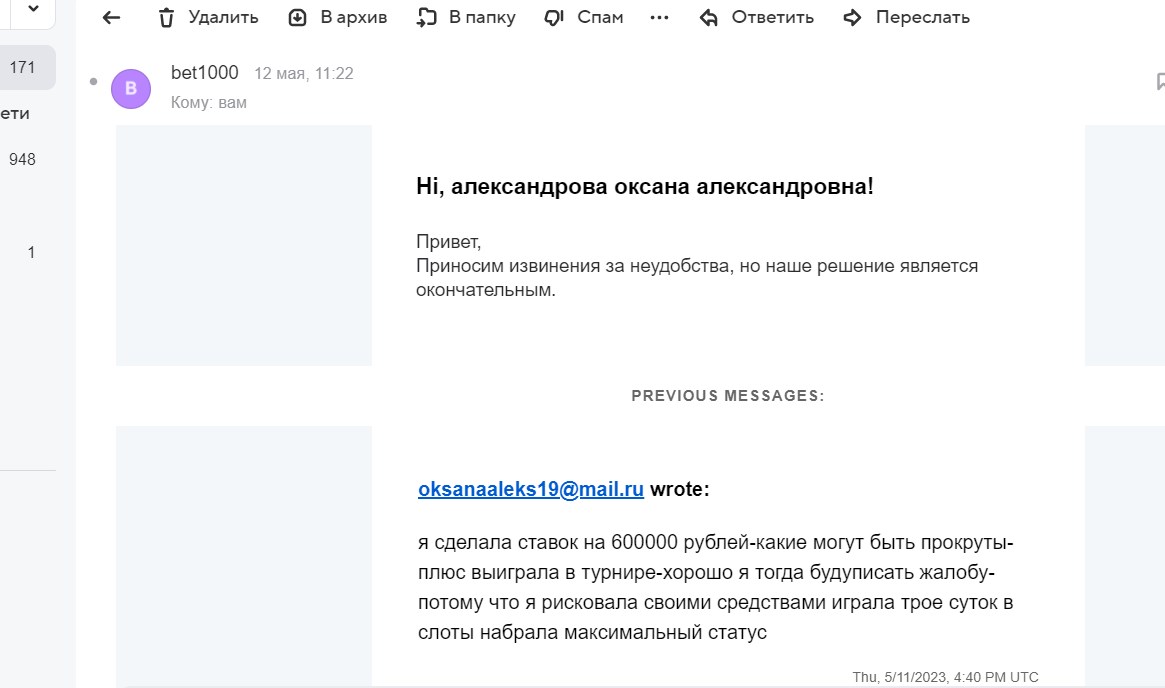
Task: Select the sidebar folder with 171 count
Action: 23,66
